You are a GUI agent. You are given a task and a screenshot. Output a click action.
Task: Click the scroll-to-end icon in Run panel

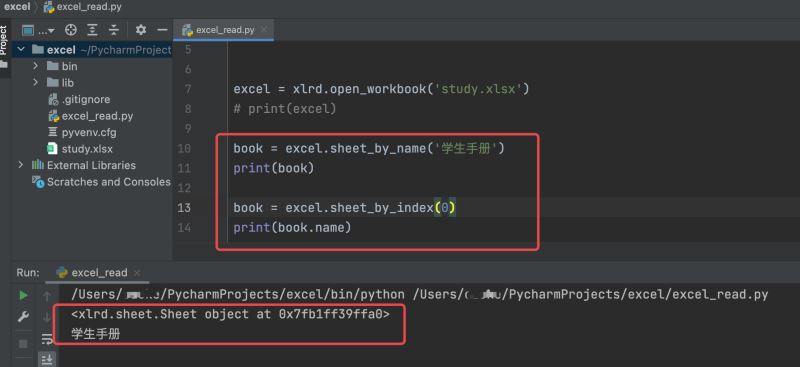point(47,360)
